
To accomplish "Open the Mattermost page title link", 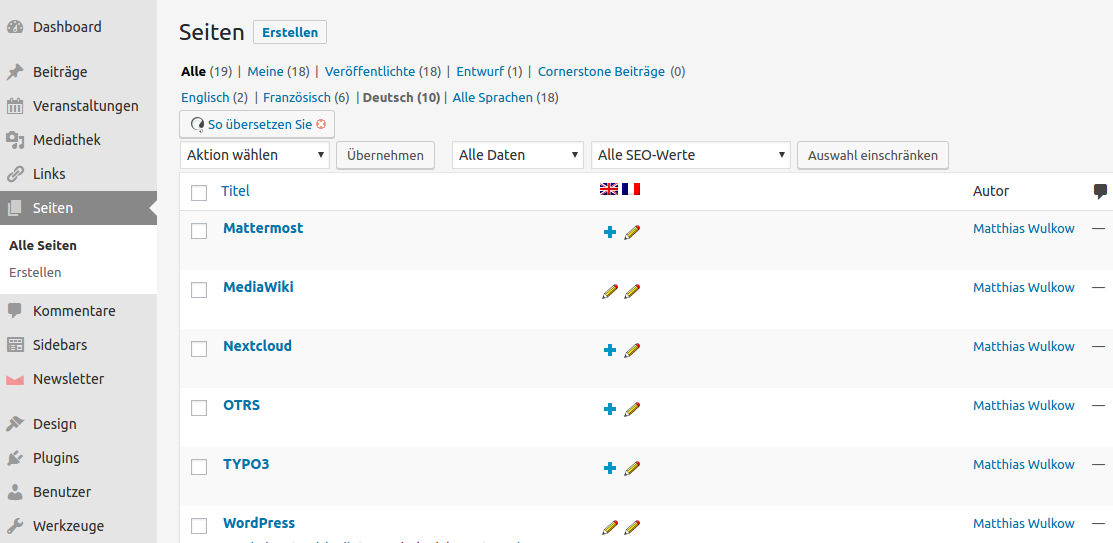I will pos(263,229).
